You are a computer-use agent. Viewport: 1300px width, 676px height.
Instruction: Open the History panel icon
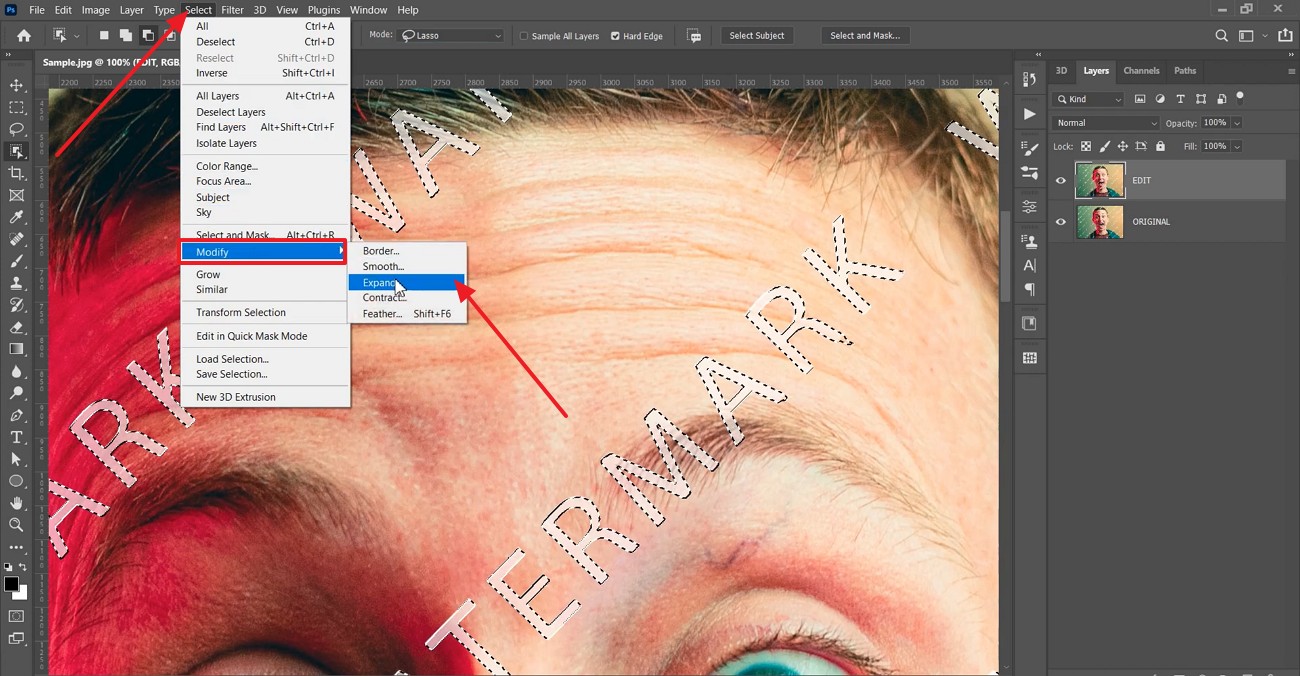(x=1029, y=79)
